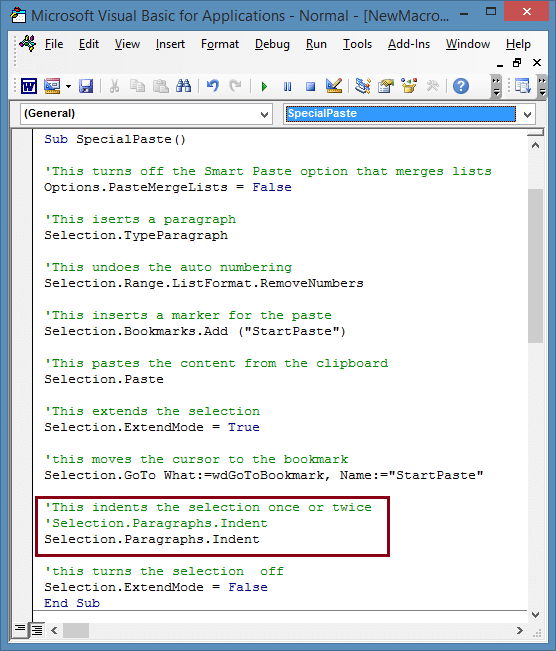Click Insert UserForm toolbar icon
The image size is (556, 651).
tap(52, 86)
